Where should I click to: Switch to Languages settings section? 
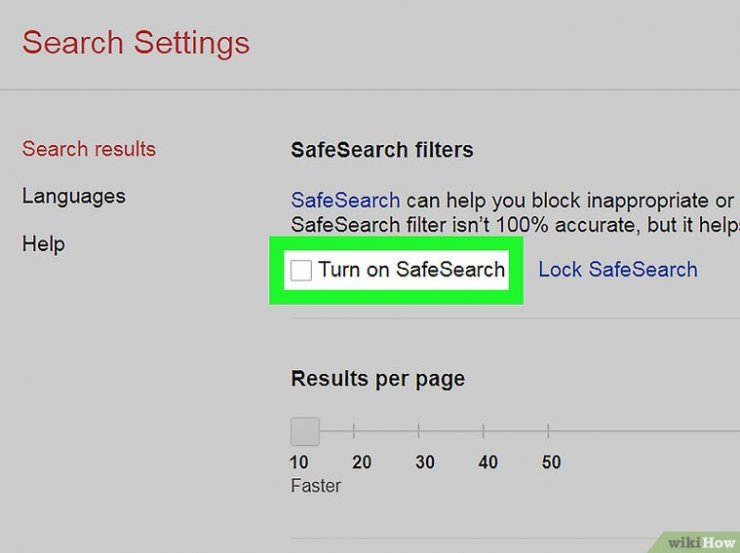point(74,196)
